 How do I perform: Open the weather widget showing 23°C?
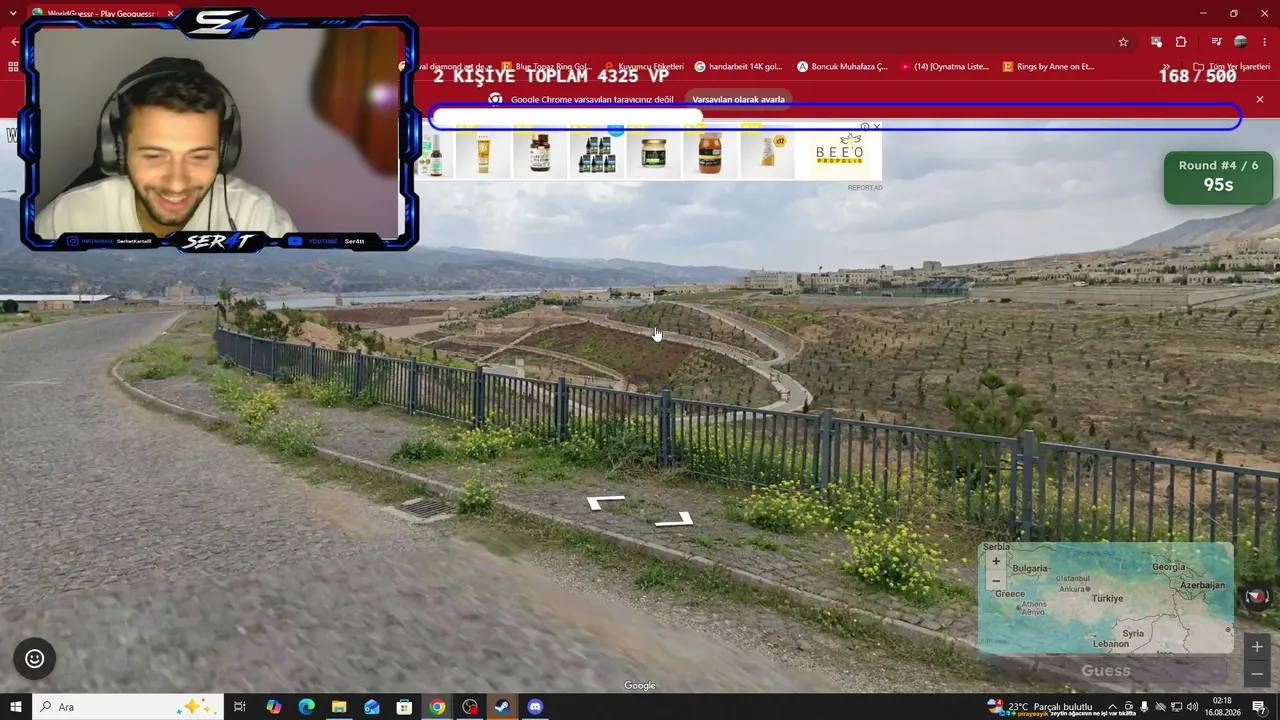[x=1040, y=707]
